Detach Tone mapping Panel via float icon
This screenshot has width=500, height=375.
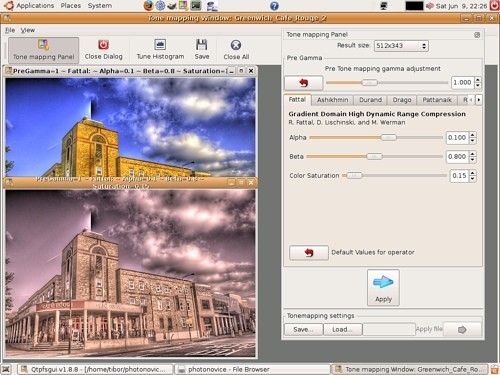[x=477, y=35]
